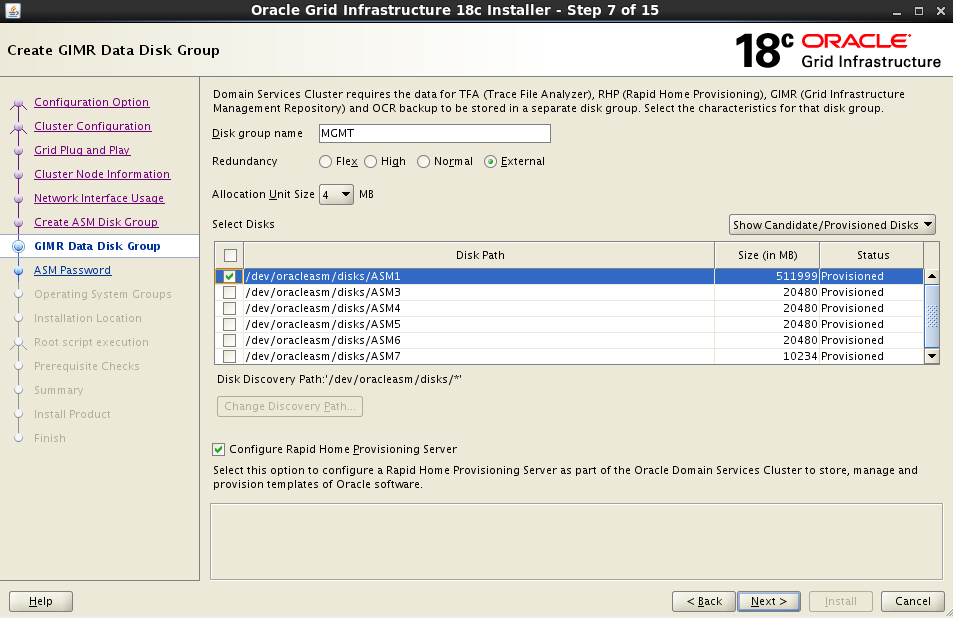Click the message area box at bottom

(x=576, y=541)
